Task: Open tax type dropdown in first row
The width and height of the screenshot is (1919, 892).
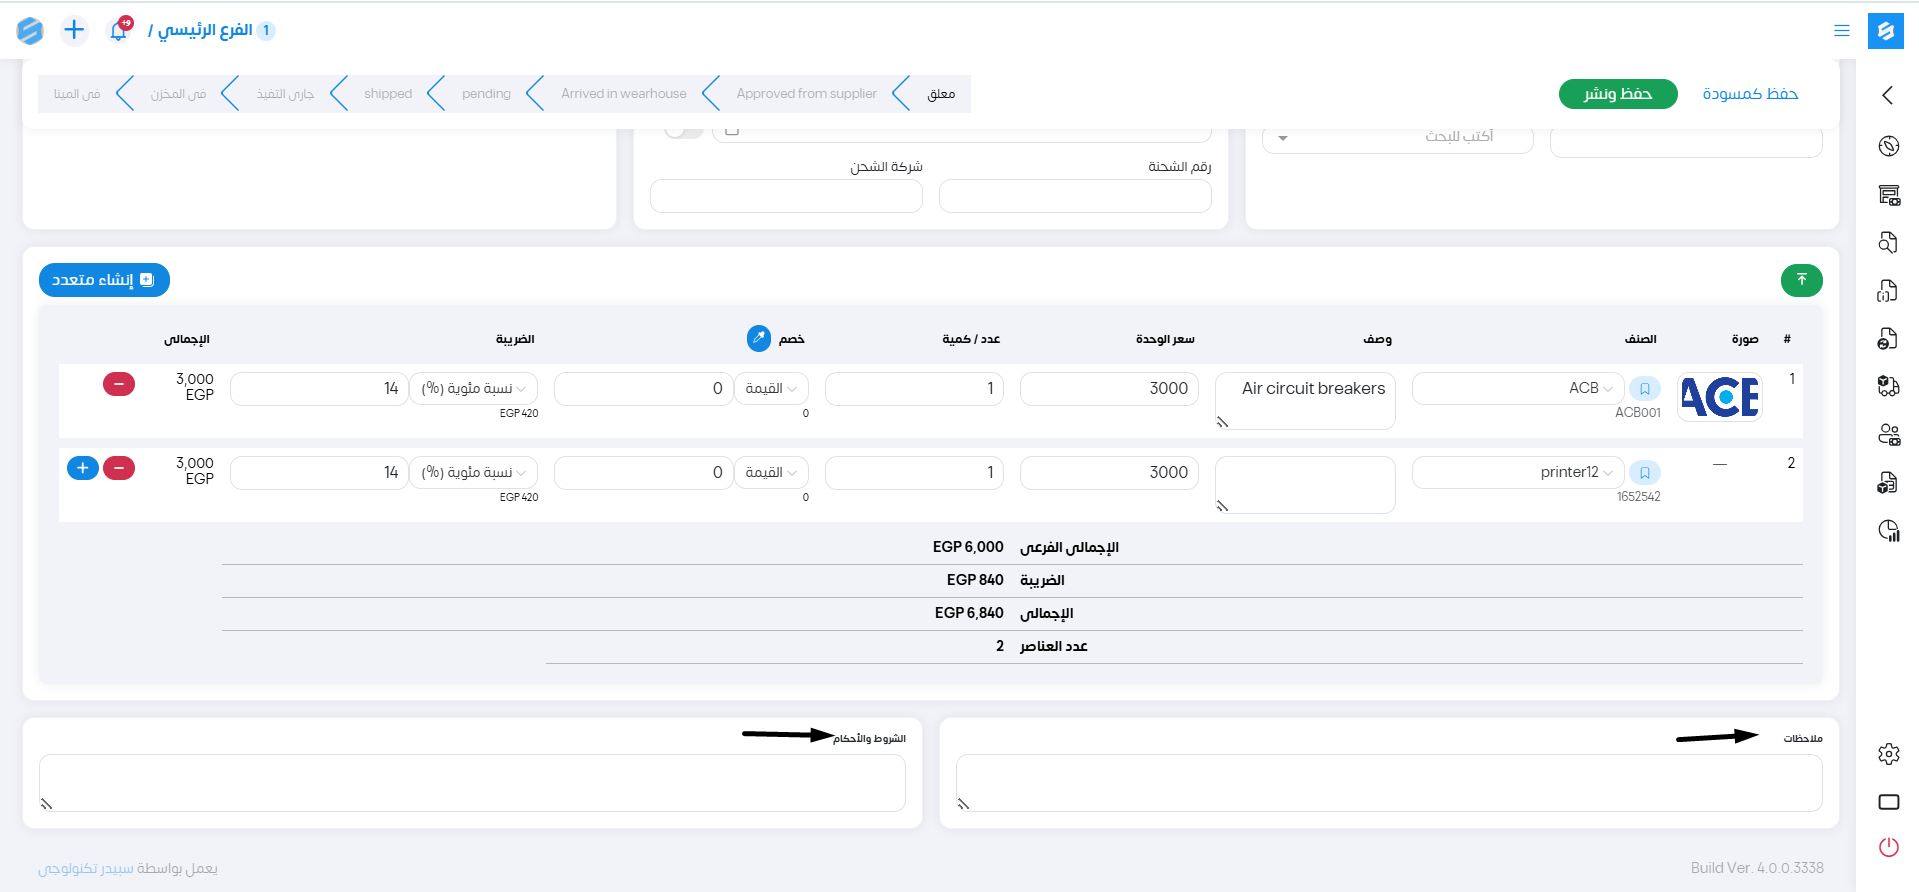Action: (x=473, y=389)
